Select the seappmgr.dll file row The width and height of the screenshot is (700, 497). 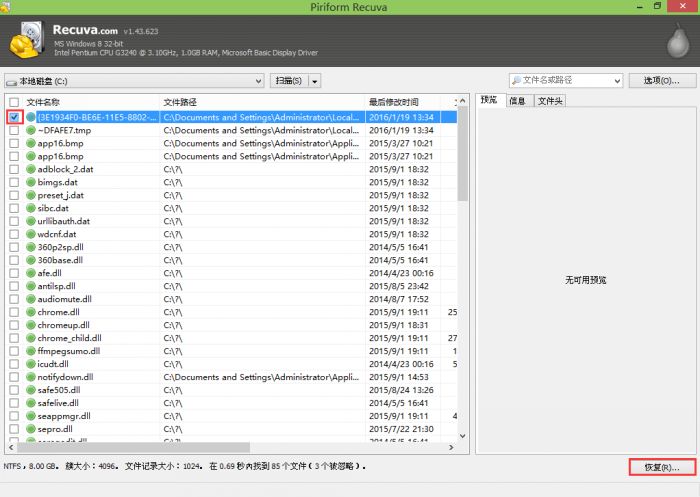point(232,416)
